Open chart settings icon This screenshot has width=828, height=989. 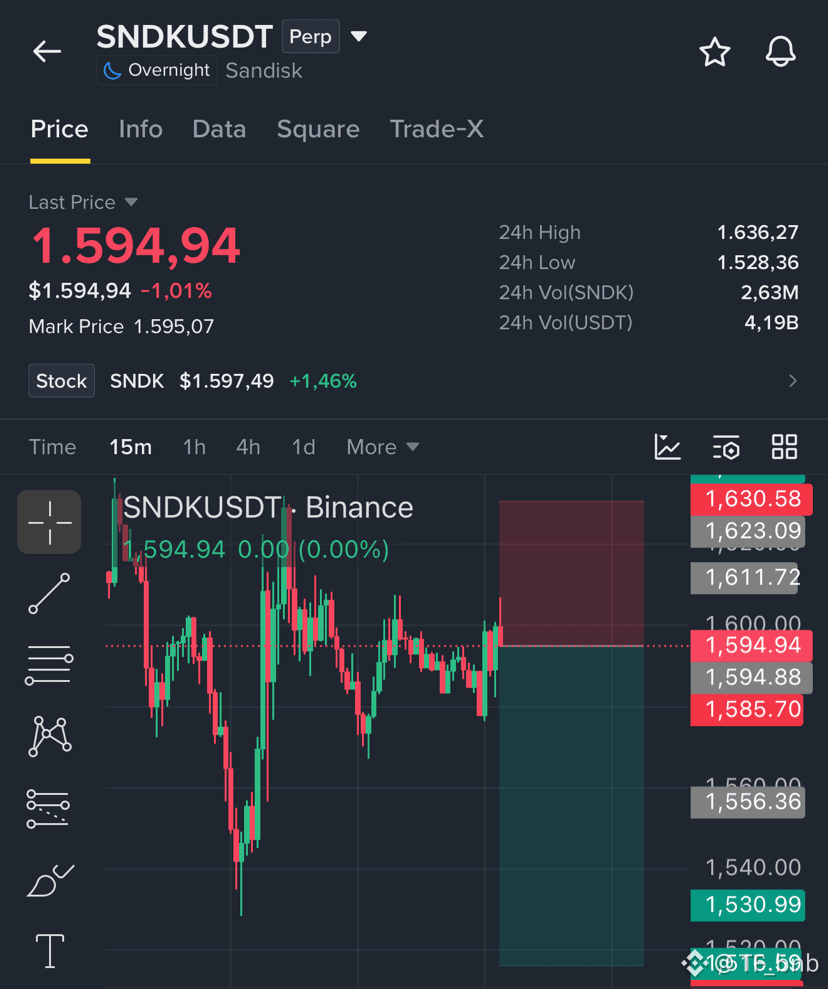click(x=726, y=447)
